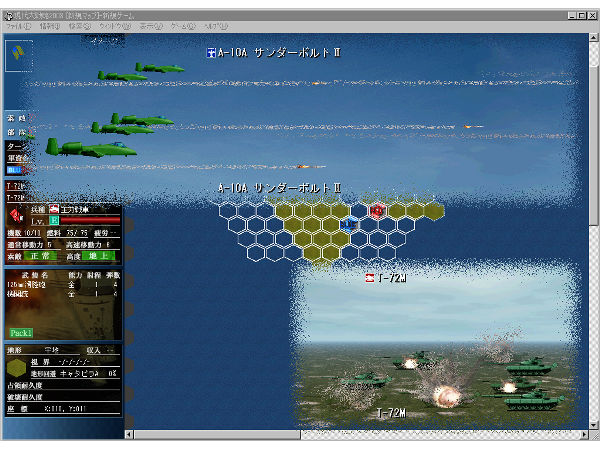Image resolution: width=600 pixels, height=450 pixels.
Task: Open the second menu bar item 情報
Action: coord(50,26)
